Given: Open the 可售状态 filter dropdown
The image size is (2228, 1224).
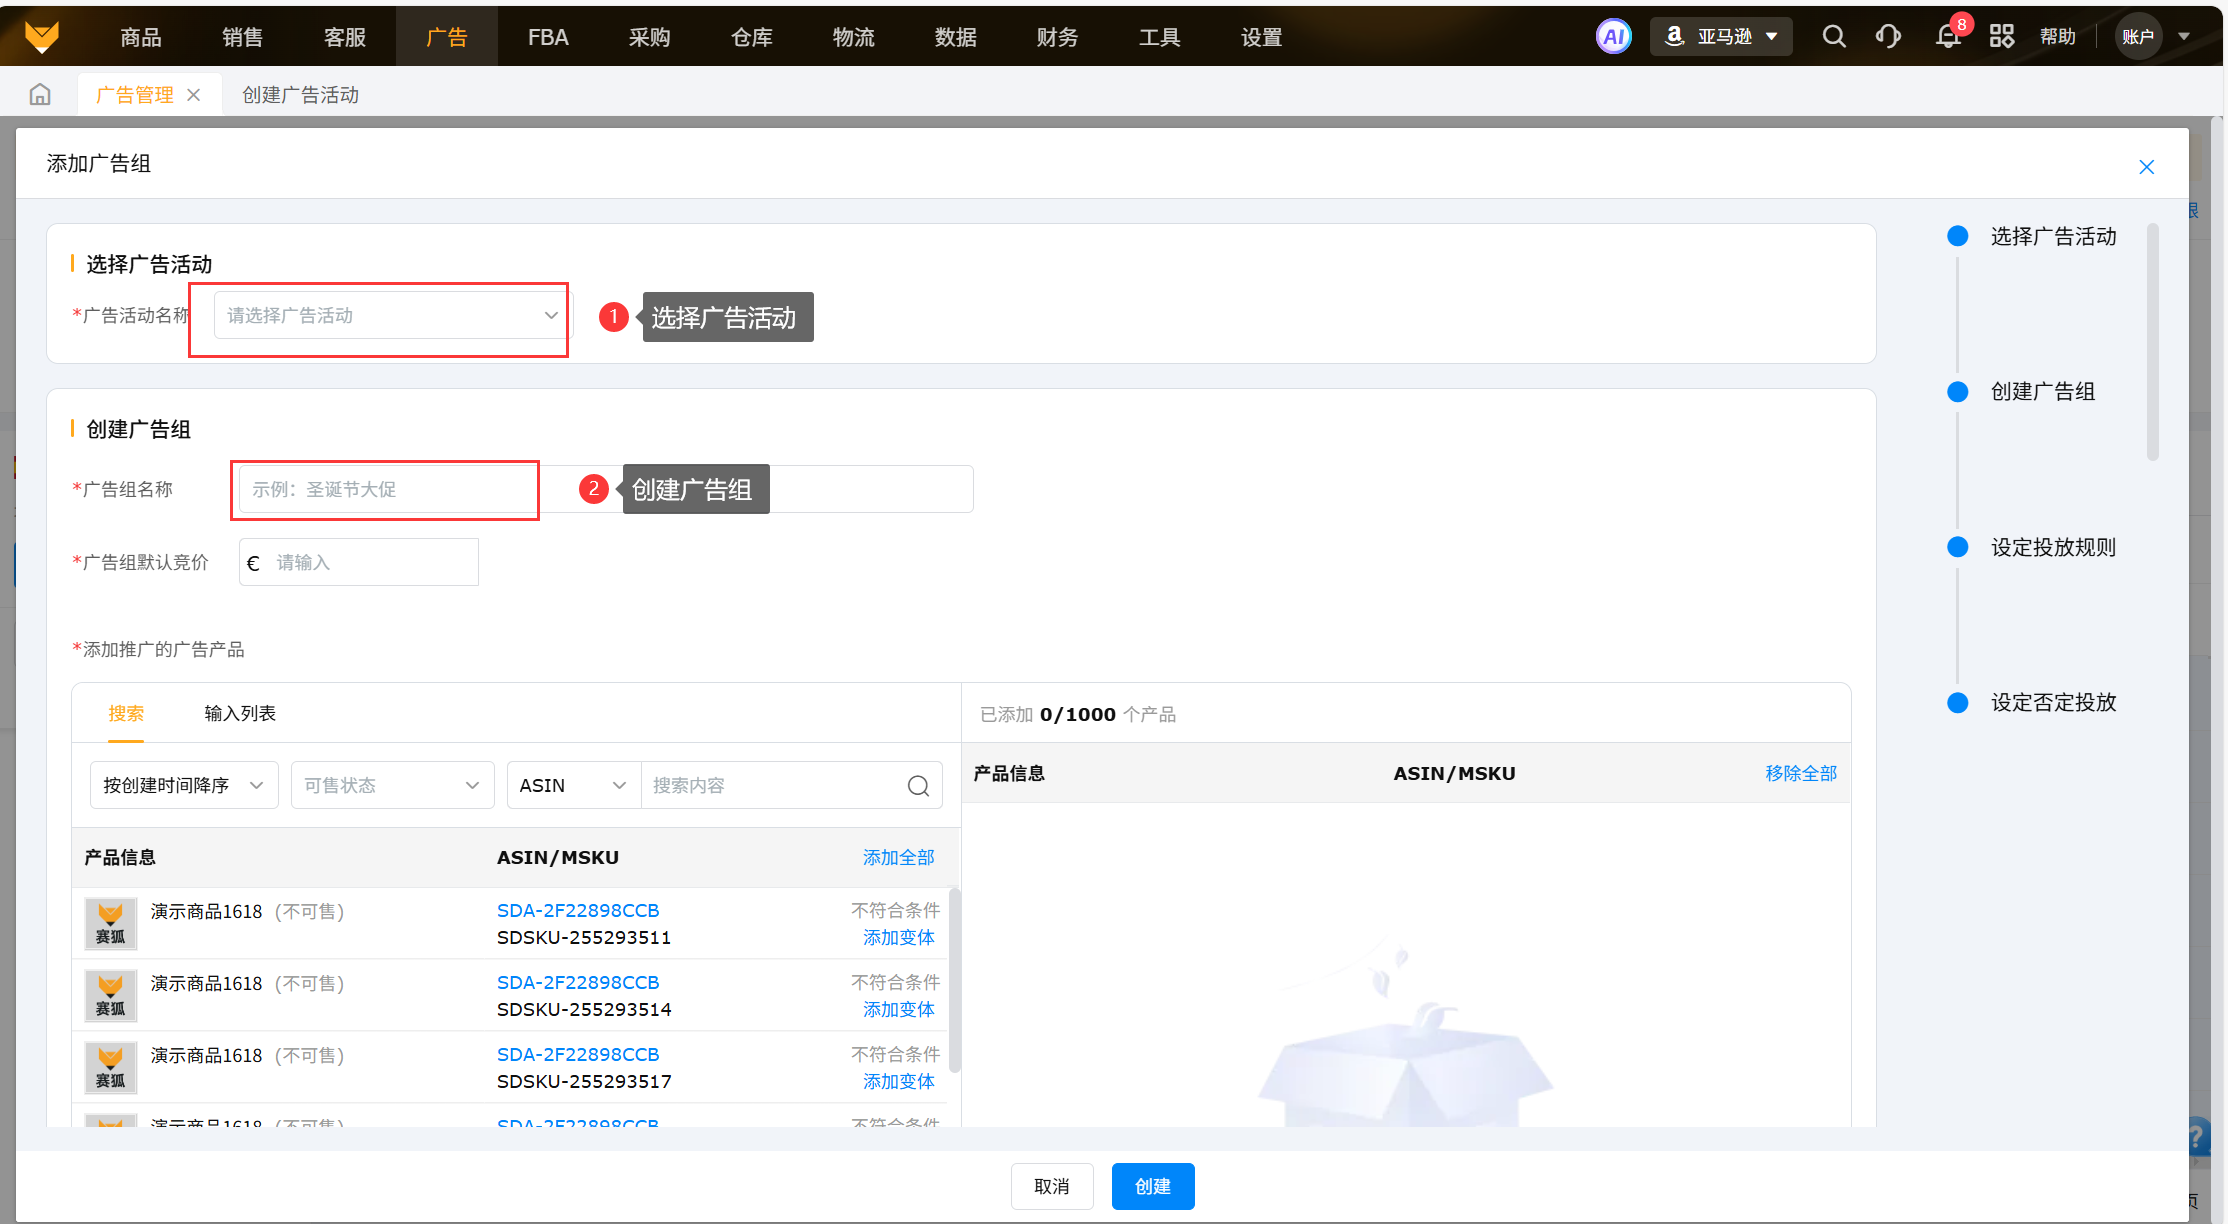Looking at the screenshot, I should (x=391, y=786).
